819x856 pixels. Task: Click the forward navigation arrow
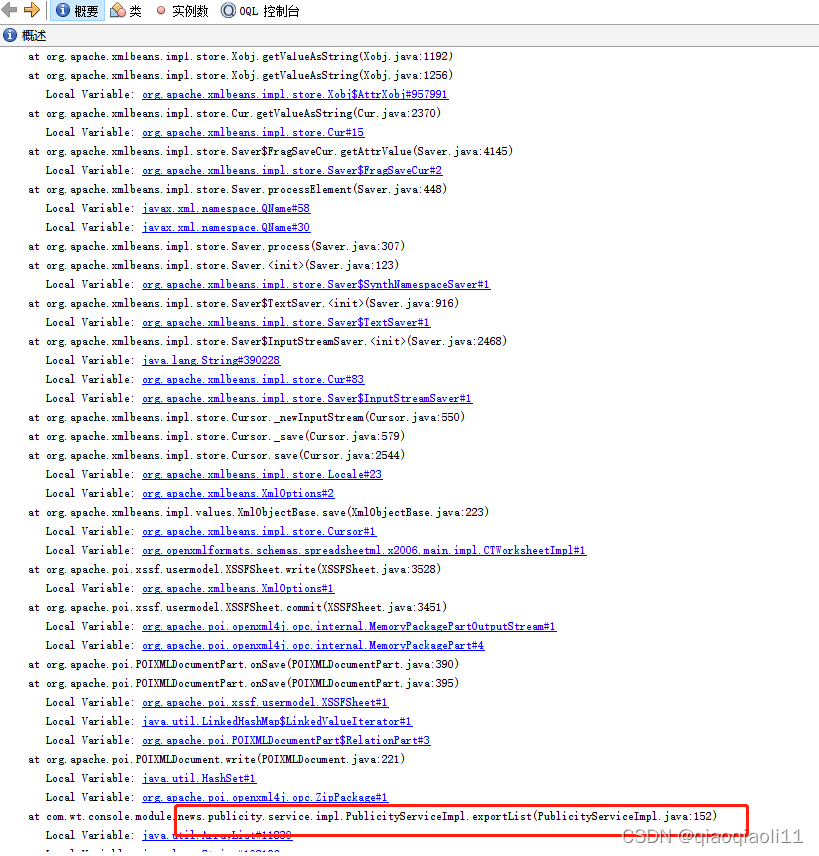pyautogui.click(x=32, y=9)
